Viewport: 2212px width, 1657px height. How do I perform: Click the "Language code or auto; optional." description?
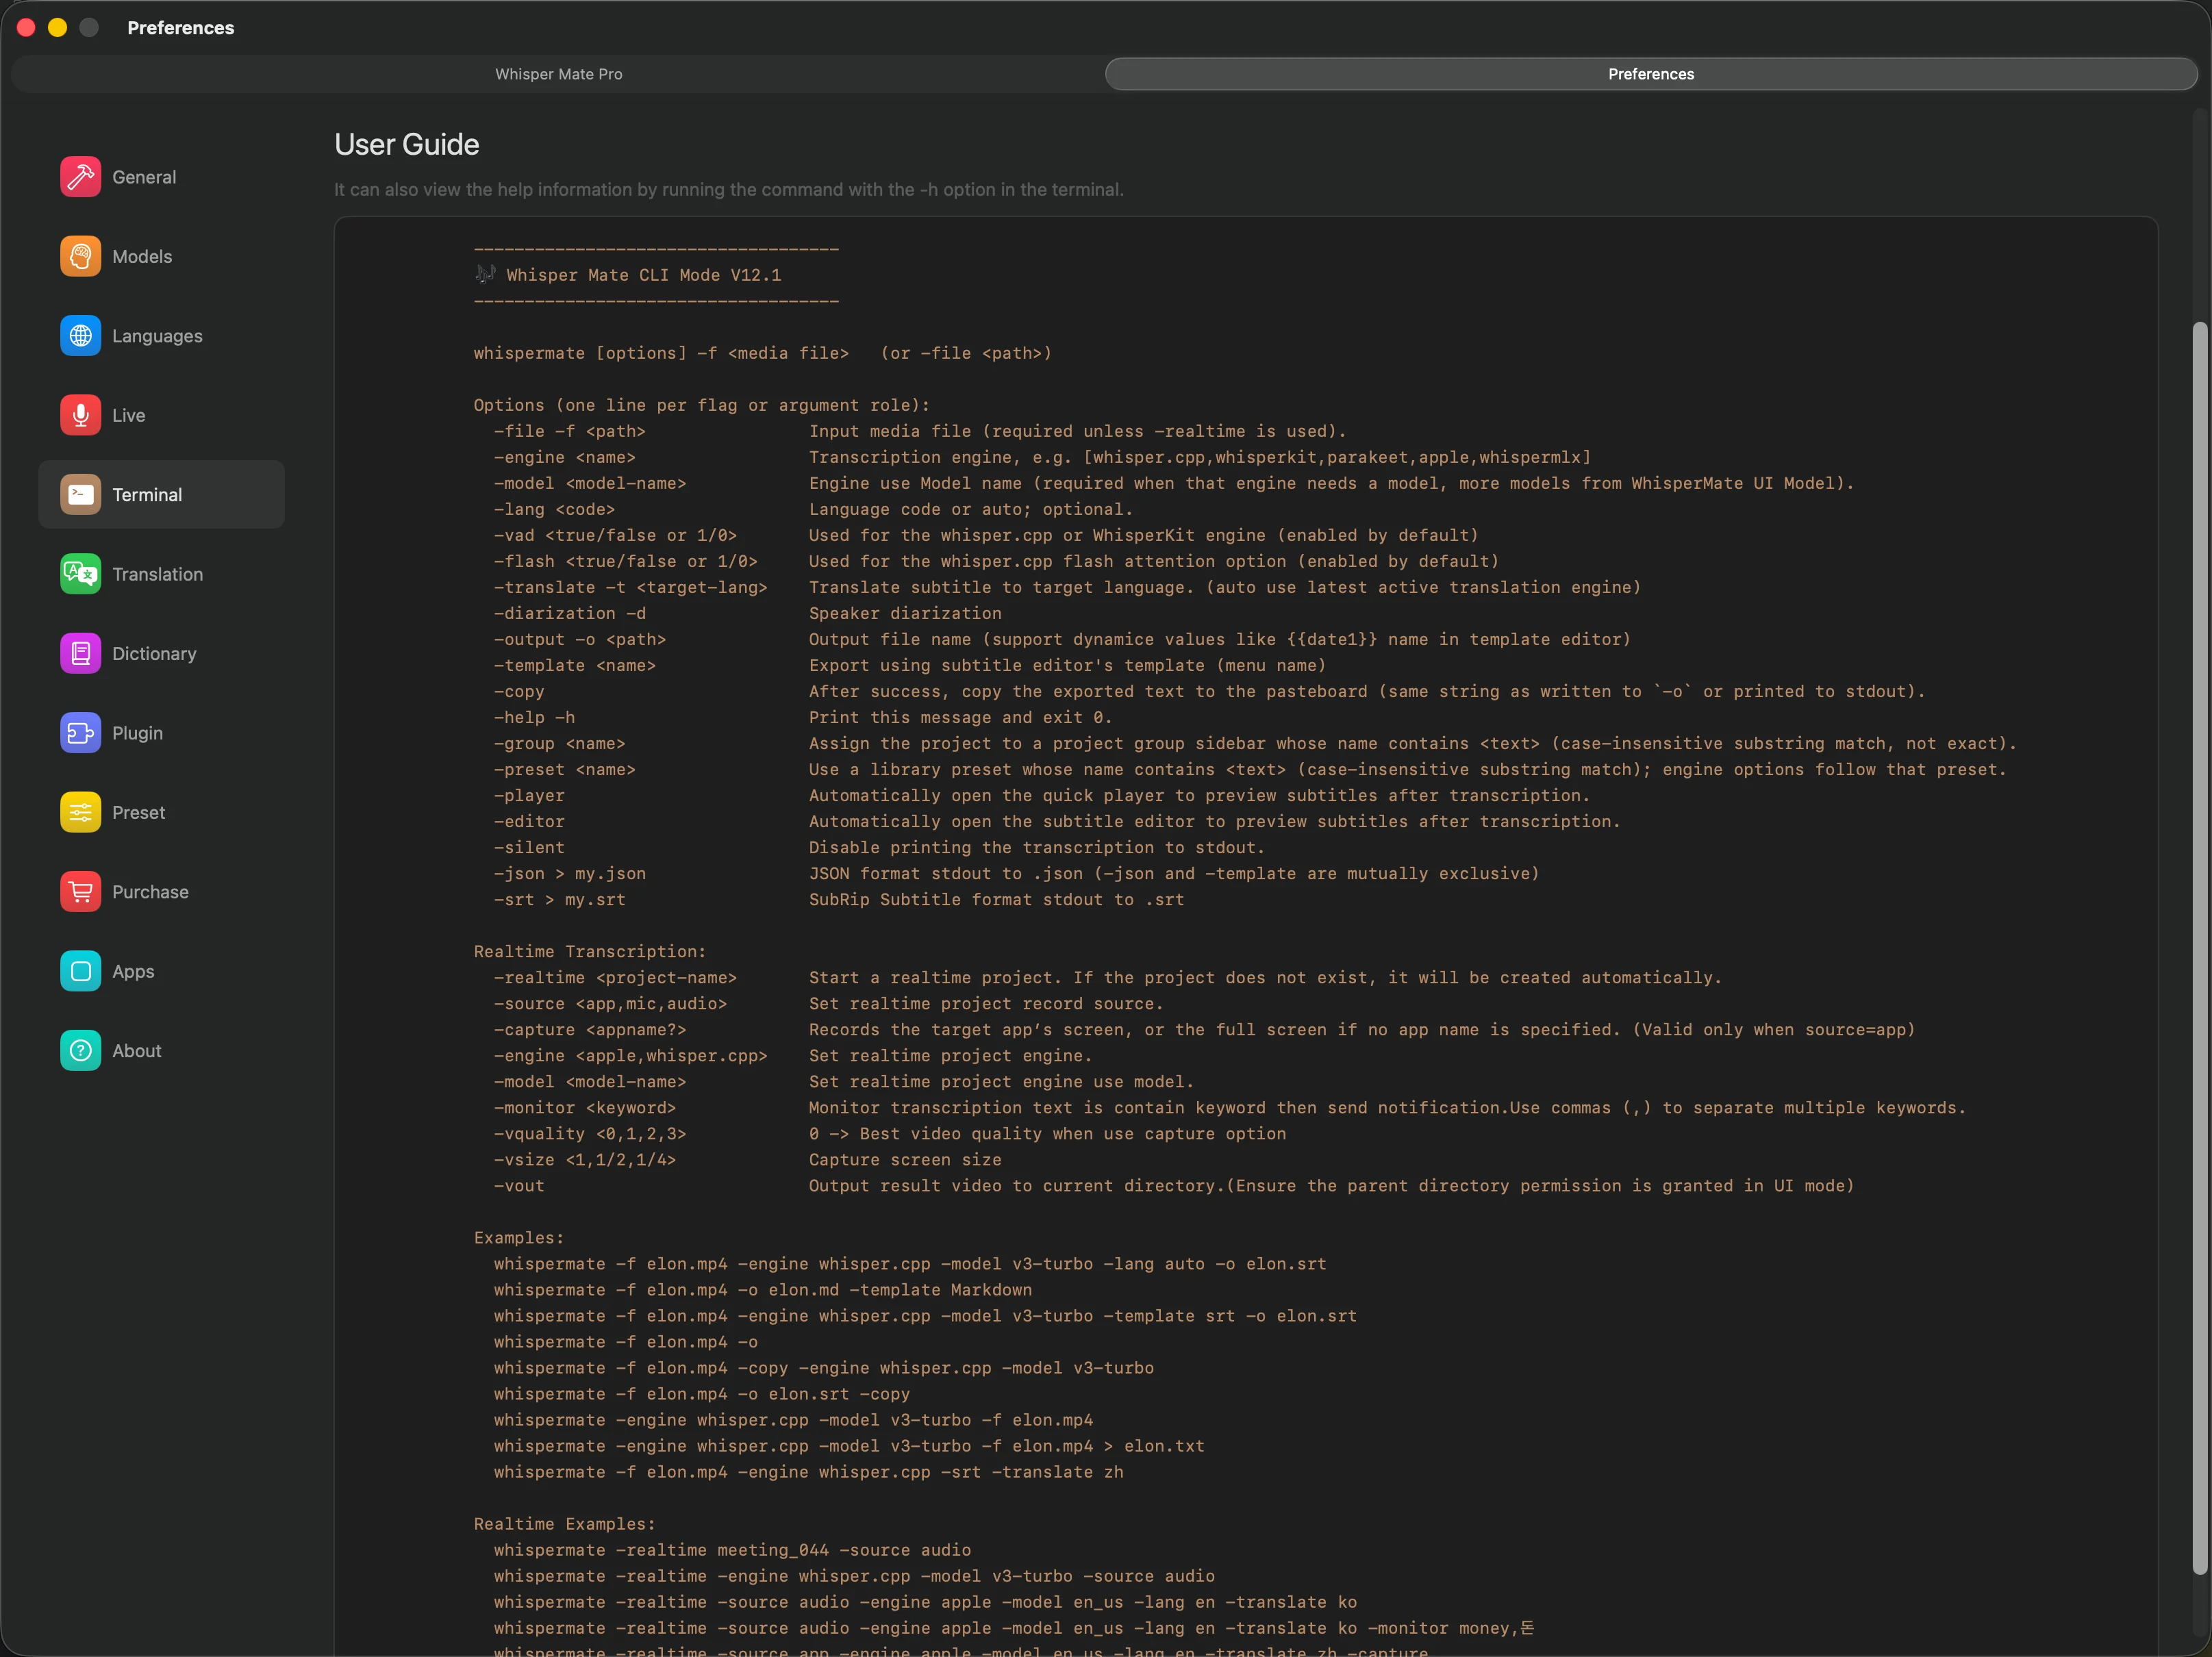coord(971,509)
